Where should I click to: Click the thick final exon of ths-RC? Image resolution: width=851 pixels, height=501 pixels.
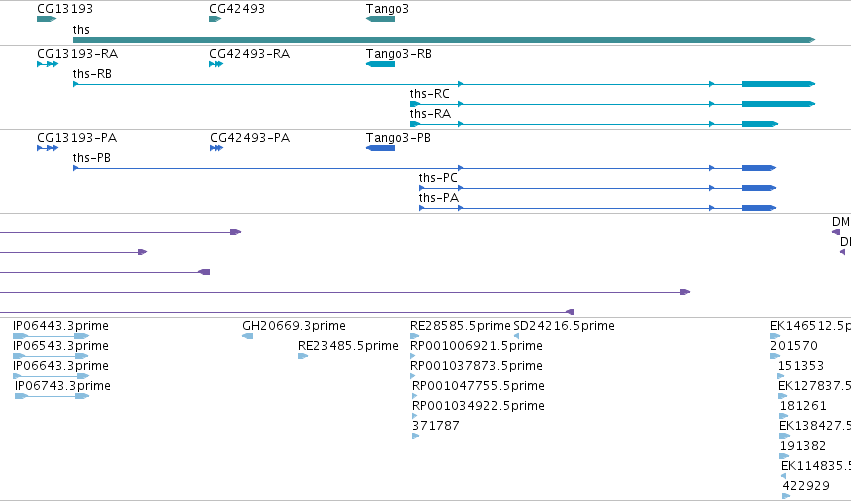click(778, 104)
